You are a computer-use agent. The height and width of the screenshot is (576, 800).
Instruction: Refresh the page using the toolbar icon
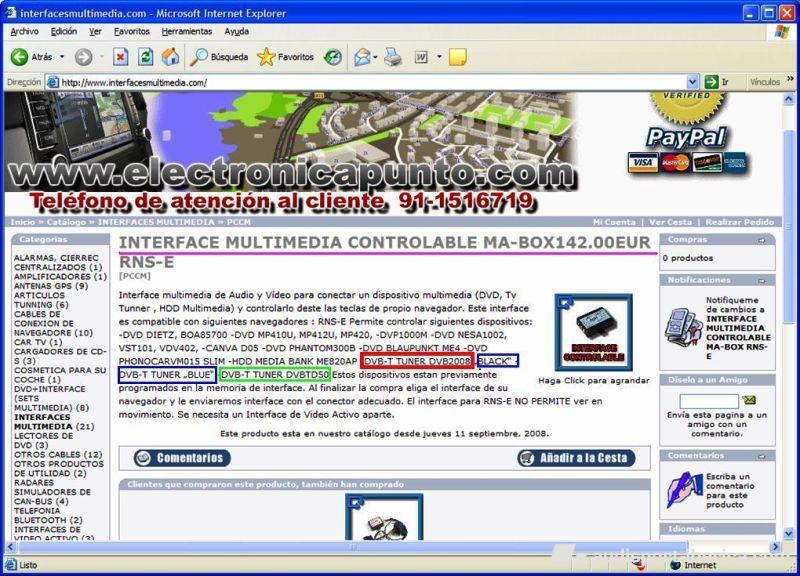[145, 57]
